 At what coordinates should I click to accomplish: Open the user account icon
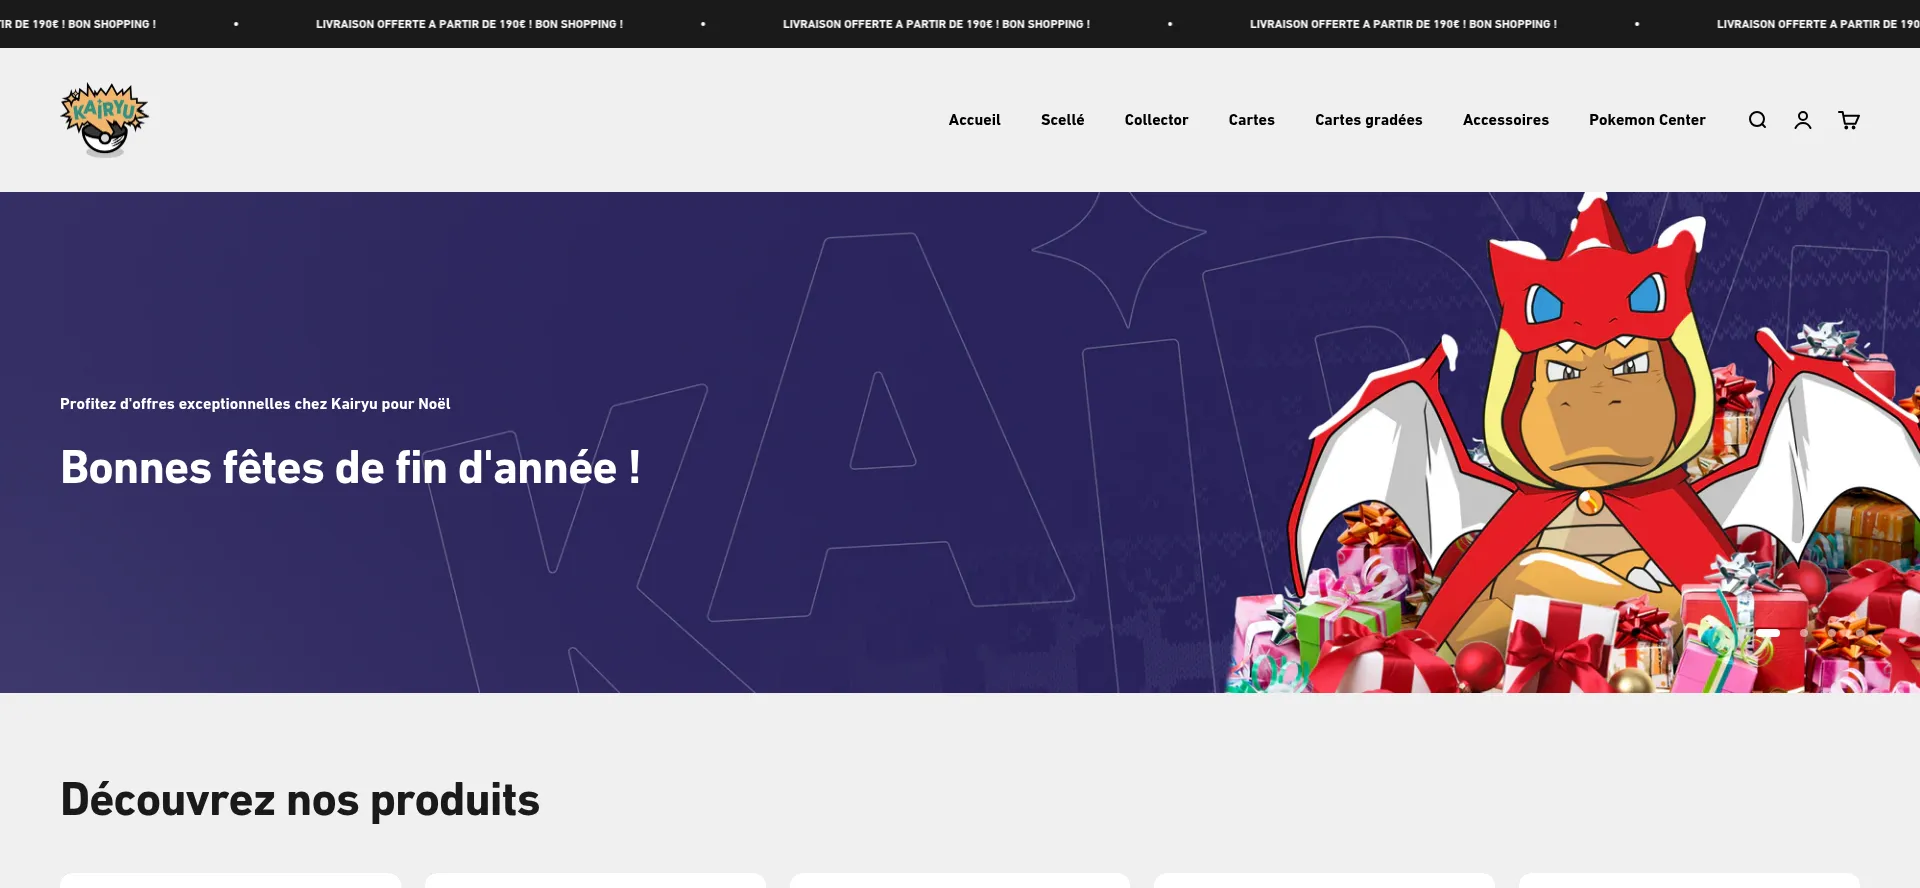[x=1803, y=120]
